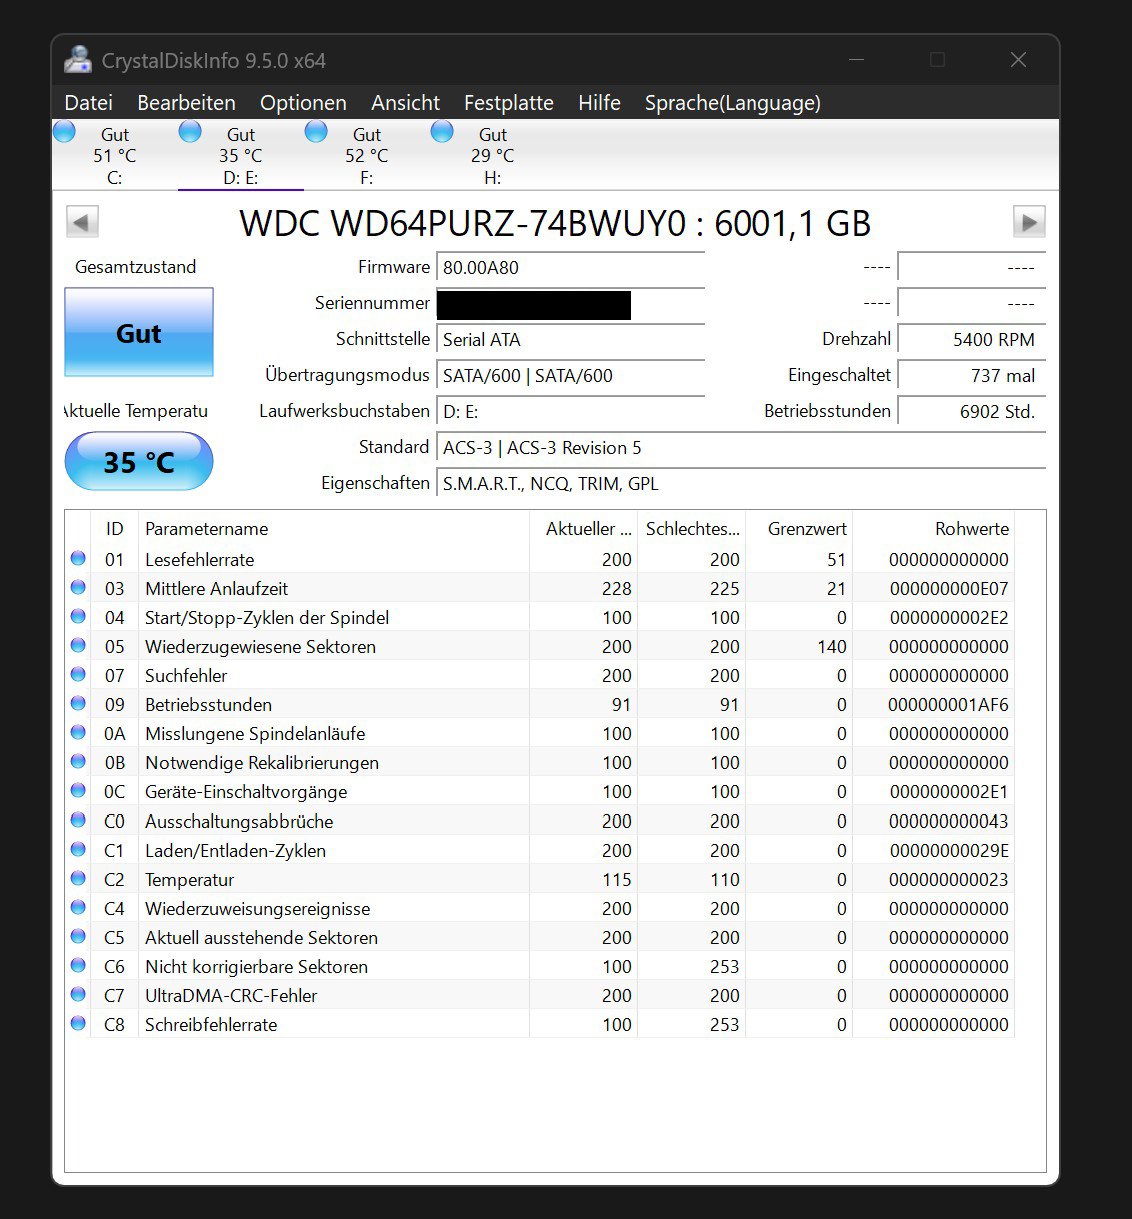The width and height of the screenshot is (1132, 1219).
Task: Click the blue Gut health status button
Action: [139, 332]
